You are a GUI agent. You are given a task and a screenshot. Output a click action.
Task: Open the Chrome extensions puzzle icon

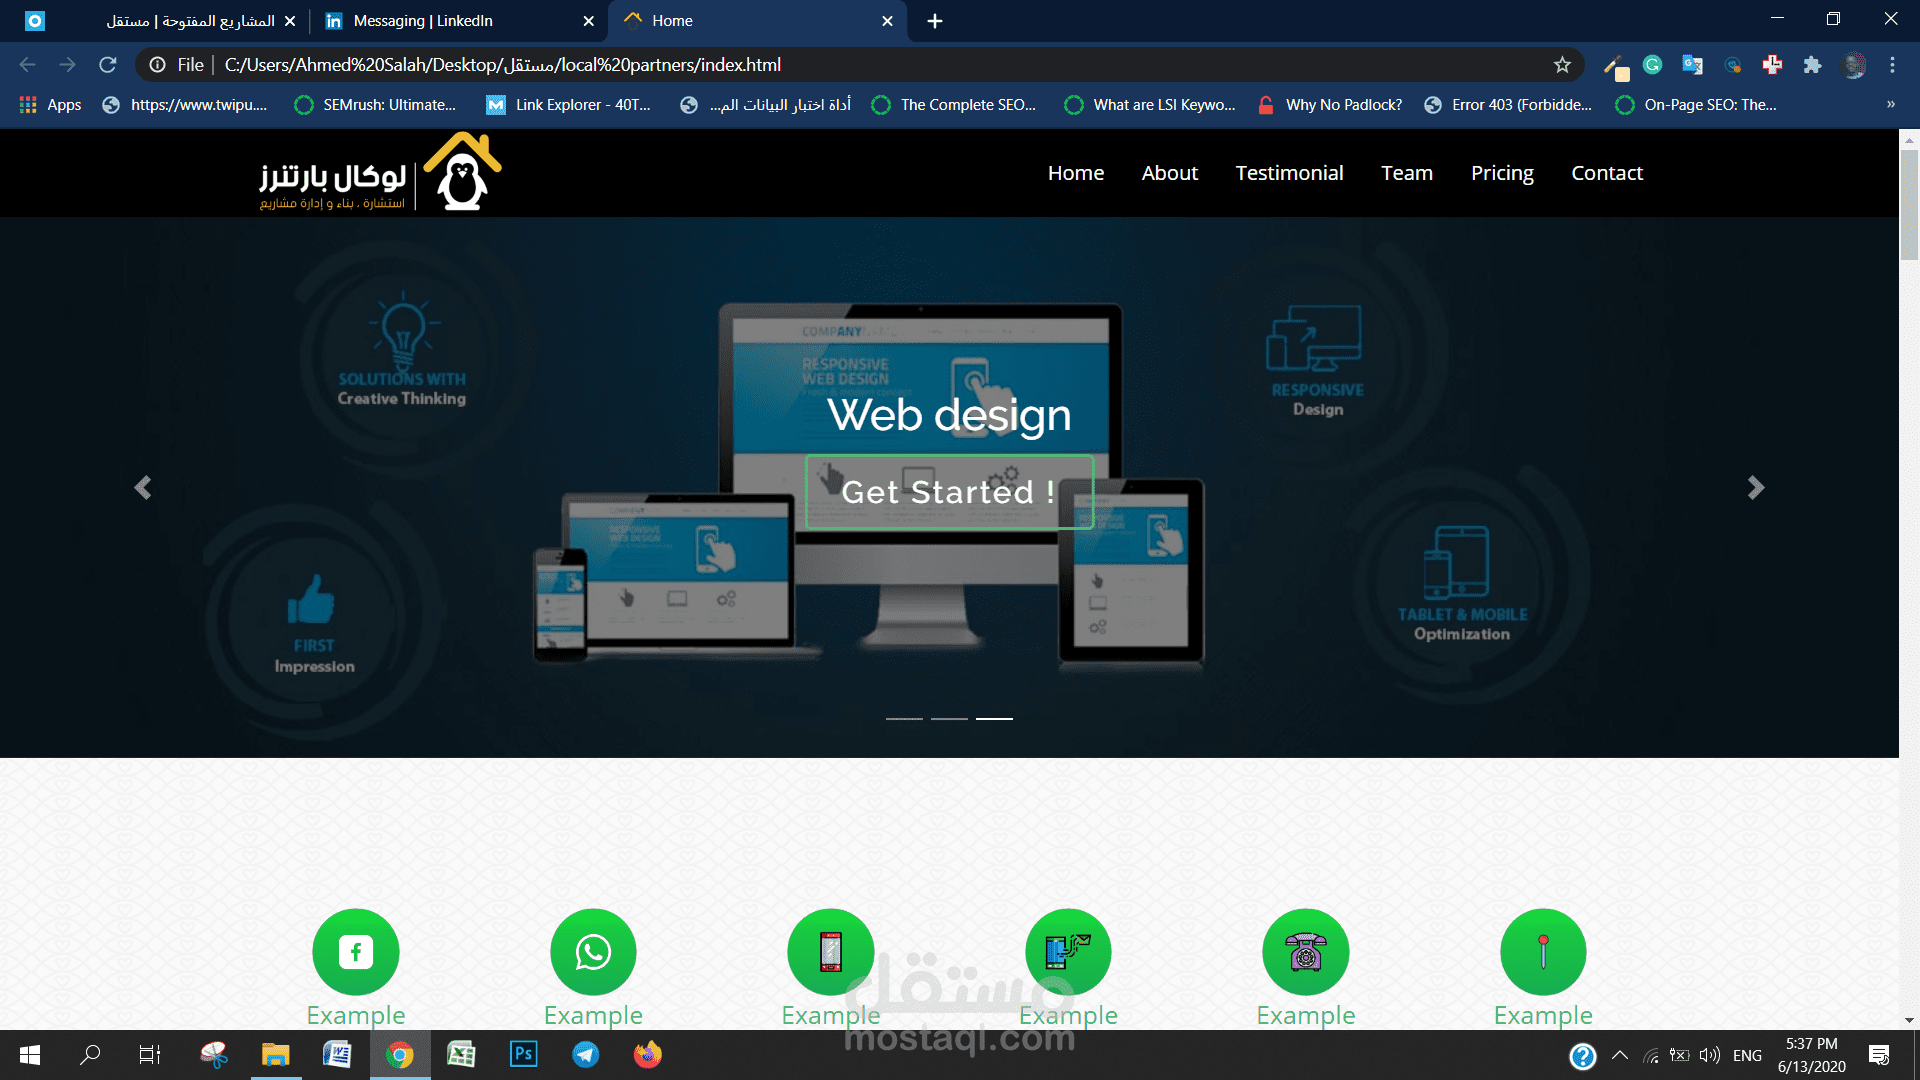1812,65
